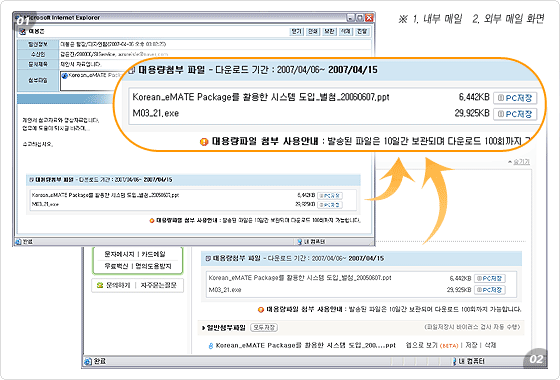Save M03_21.exe with PC저장 in window 01
This screenshot has height=380, width=560.
point(330,205)
